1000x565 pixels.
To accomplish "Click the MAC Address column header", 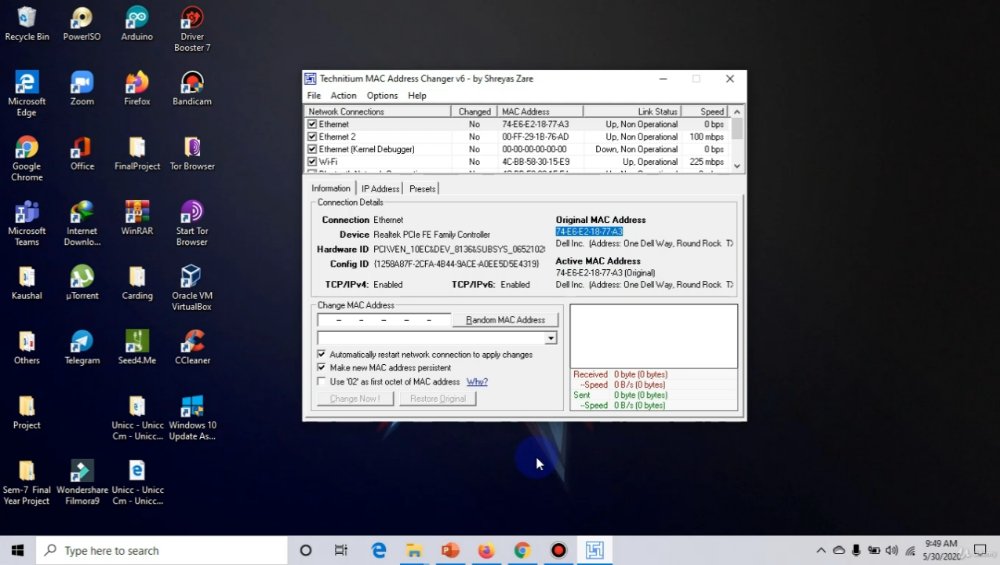I will coord(540,112).
